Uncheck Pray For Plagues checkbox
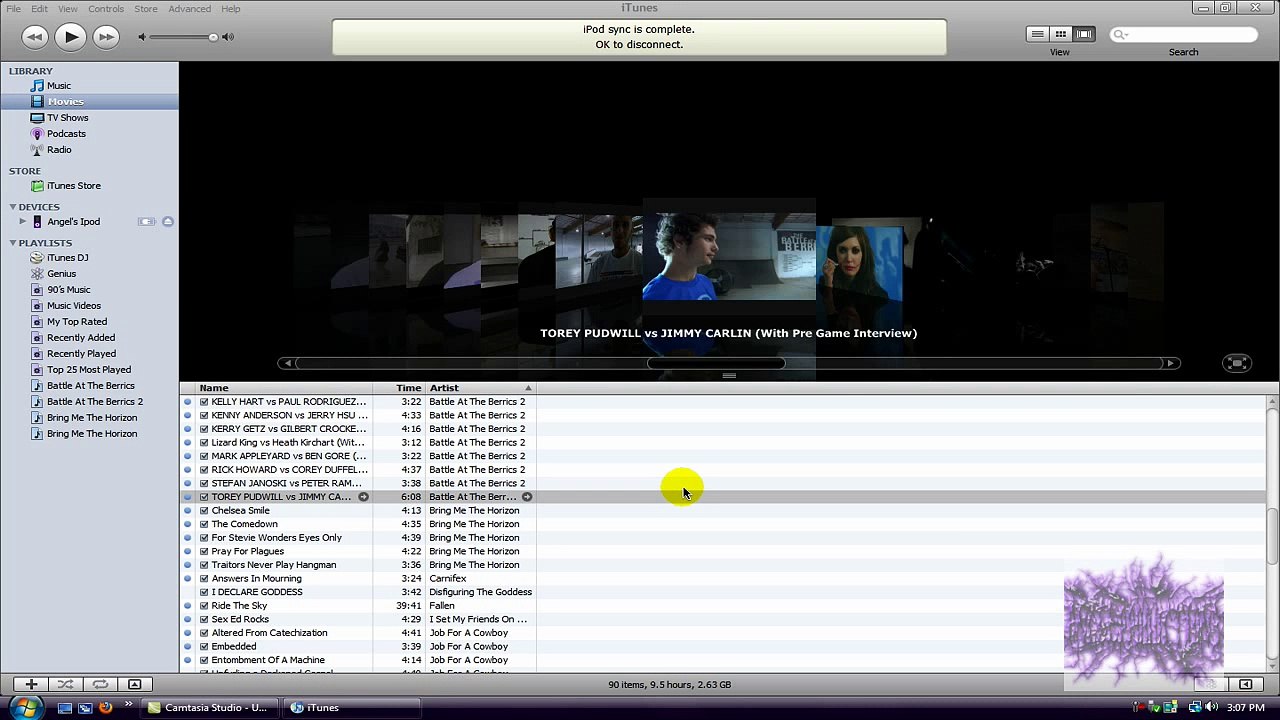Viewport: 1280px width, 720px height. (x=204, y=551)
